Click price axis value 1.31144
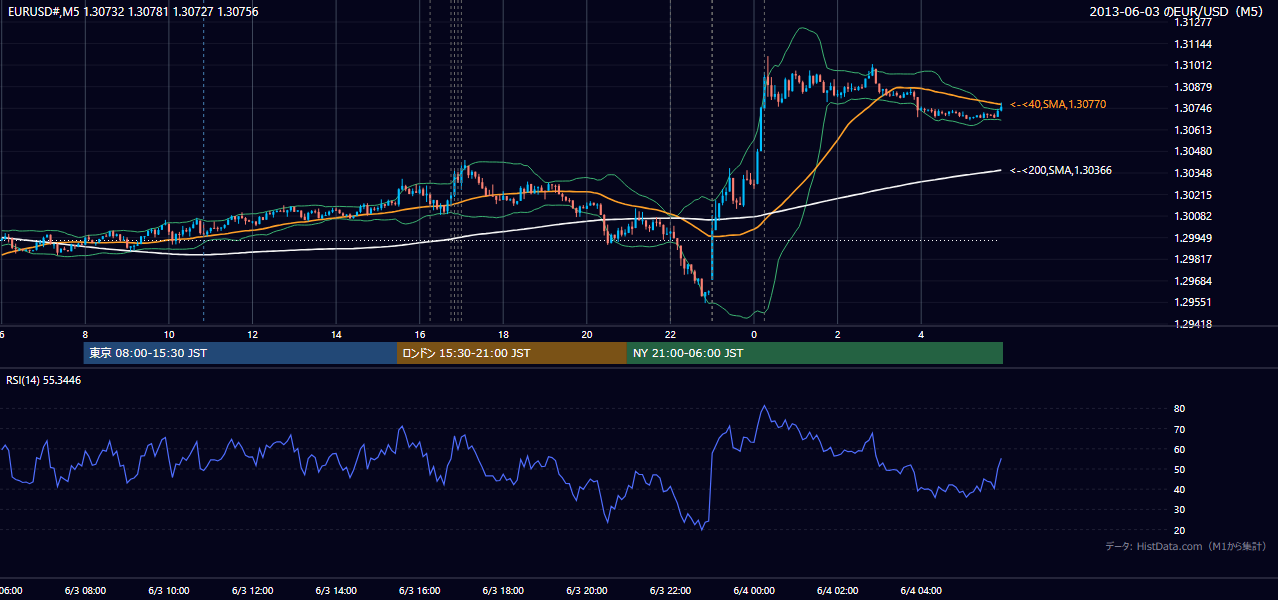Viewport: 1278px width, 600px height. pyautogui.click(x=1193, y=44)
